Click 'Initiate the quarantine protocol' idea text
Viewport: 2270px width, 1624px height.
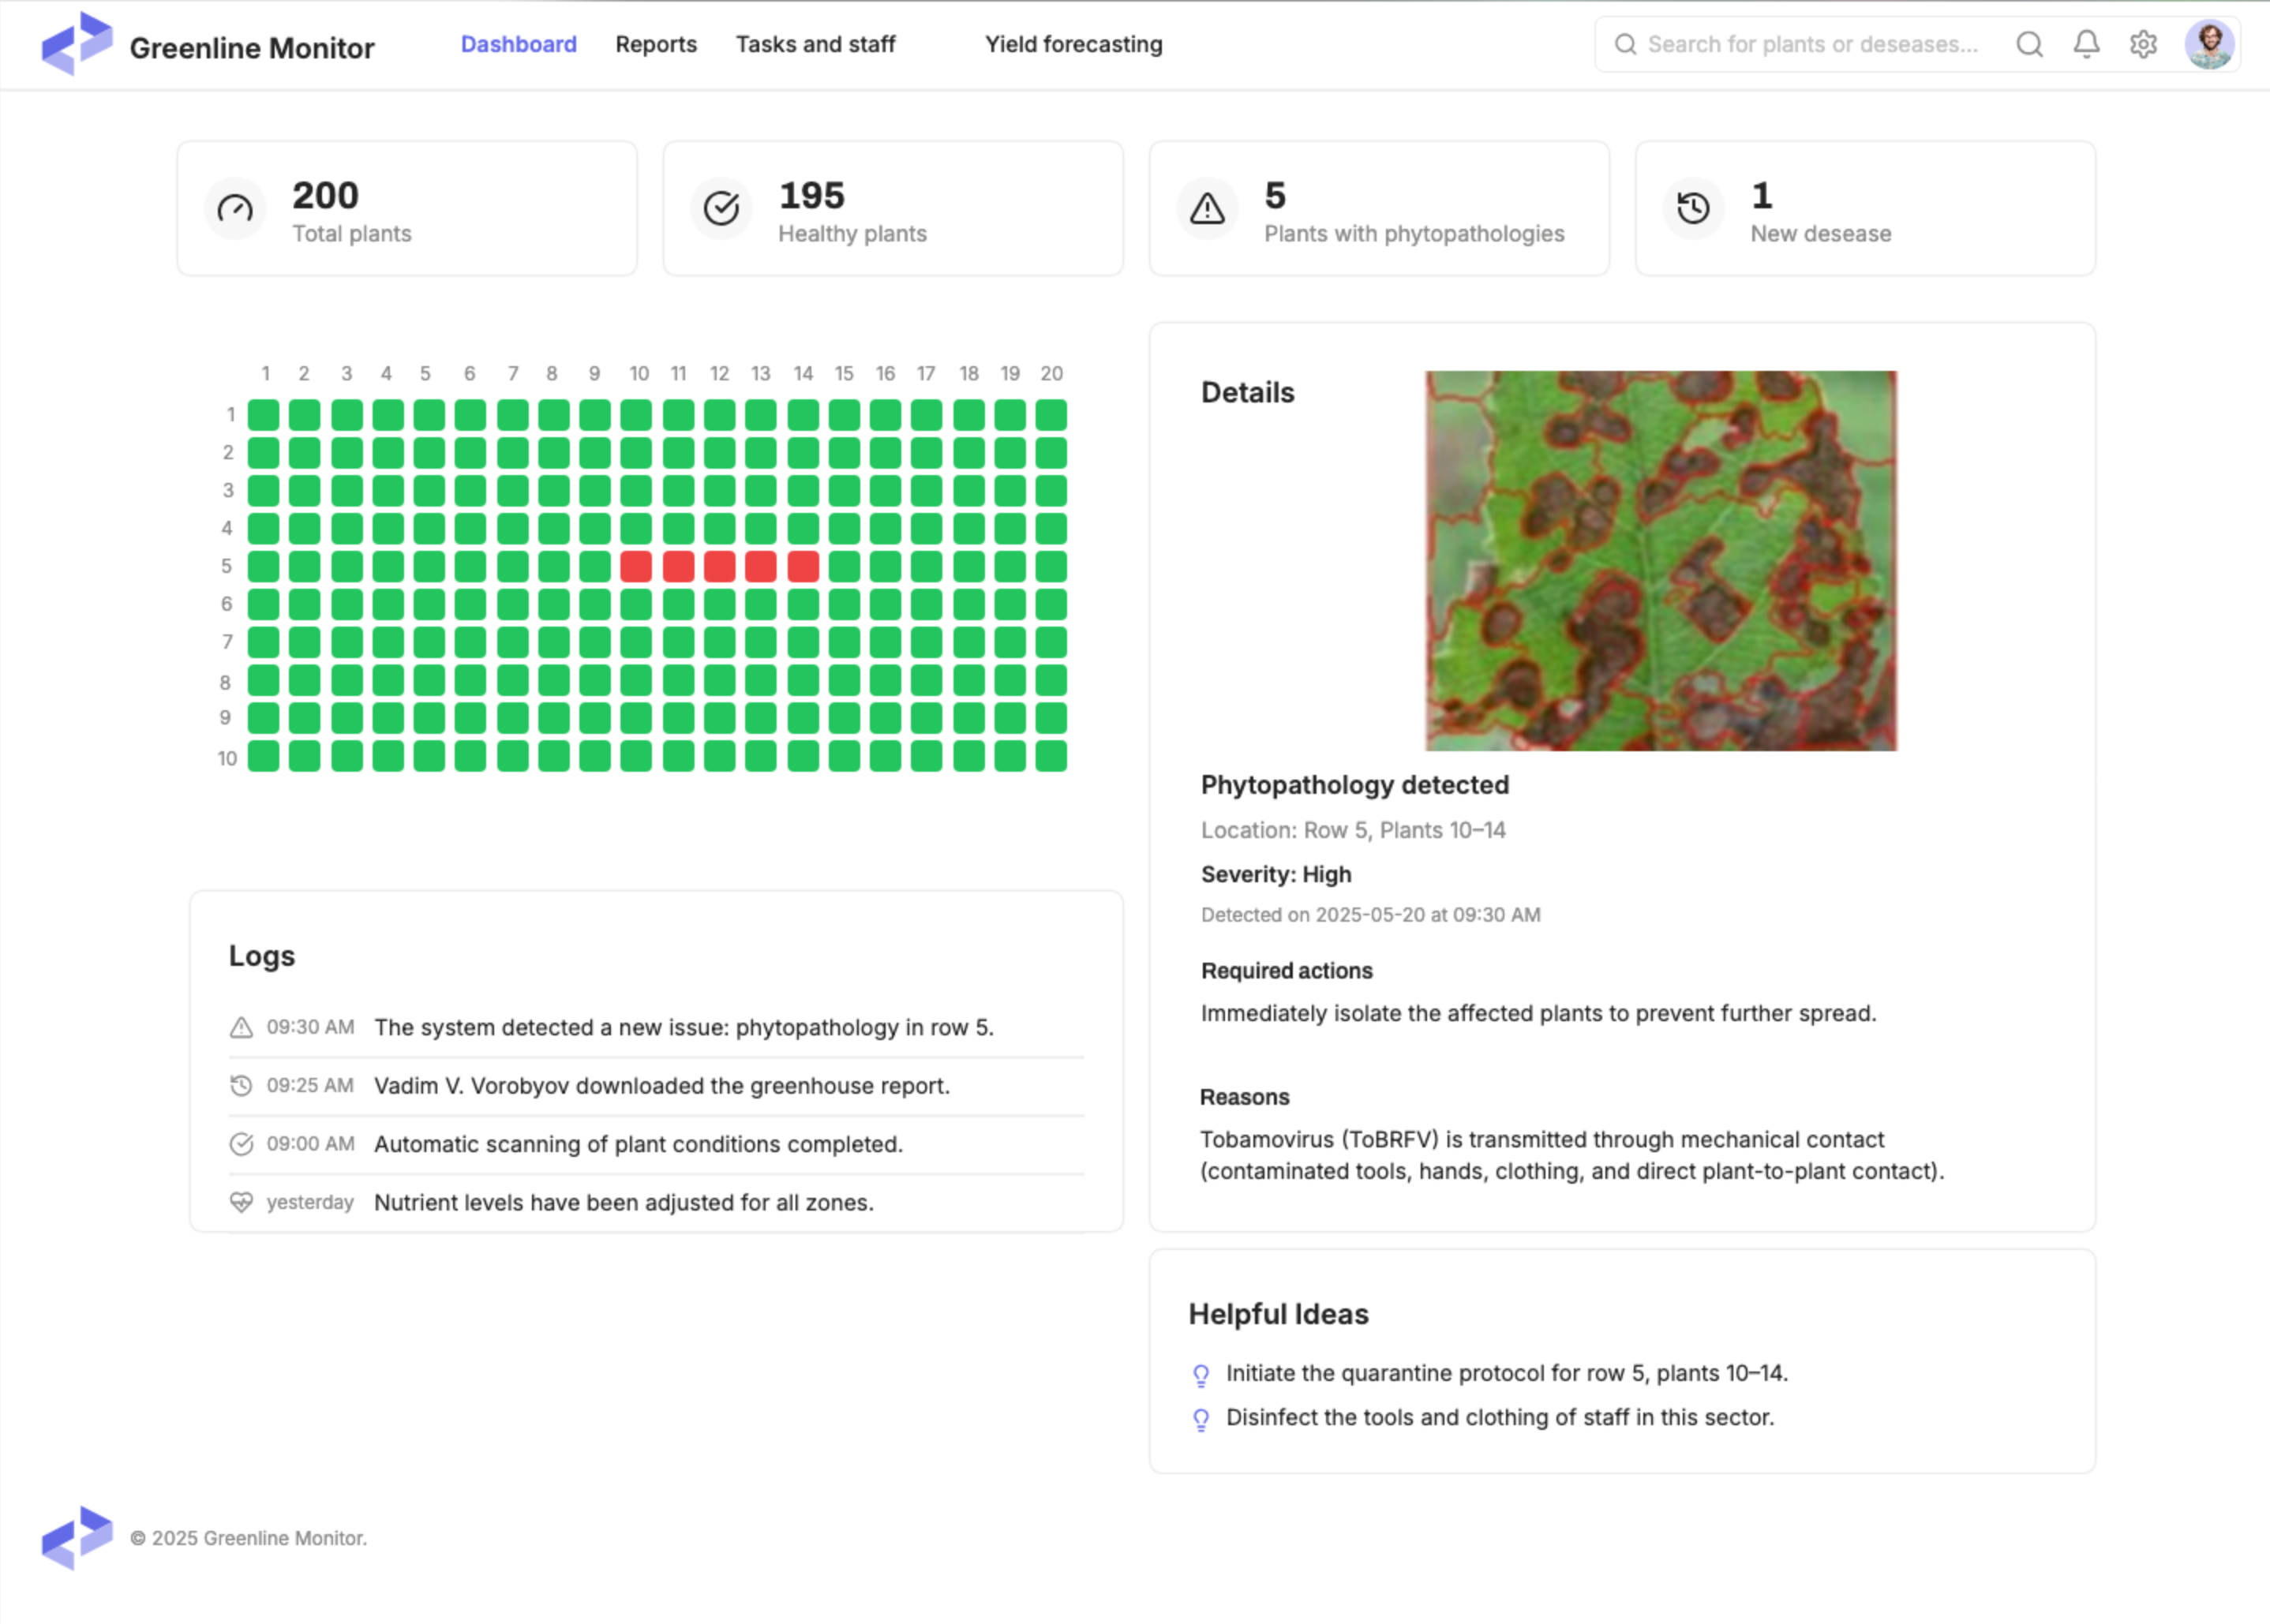click(1507, 1373)
